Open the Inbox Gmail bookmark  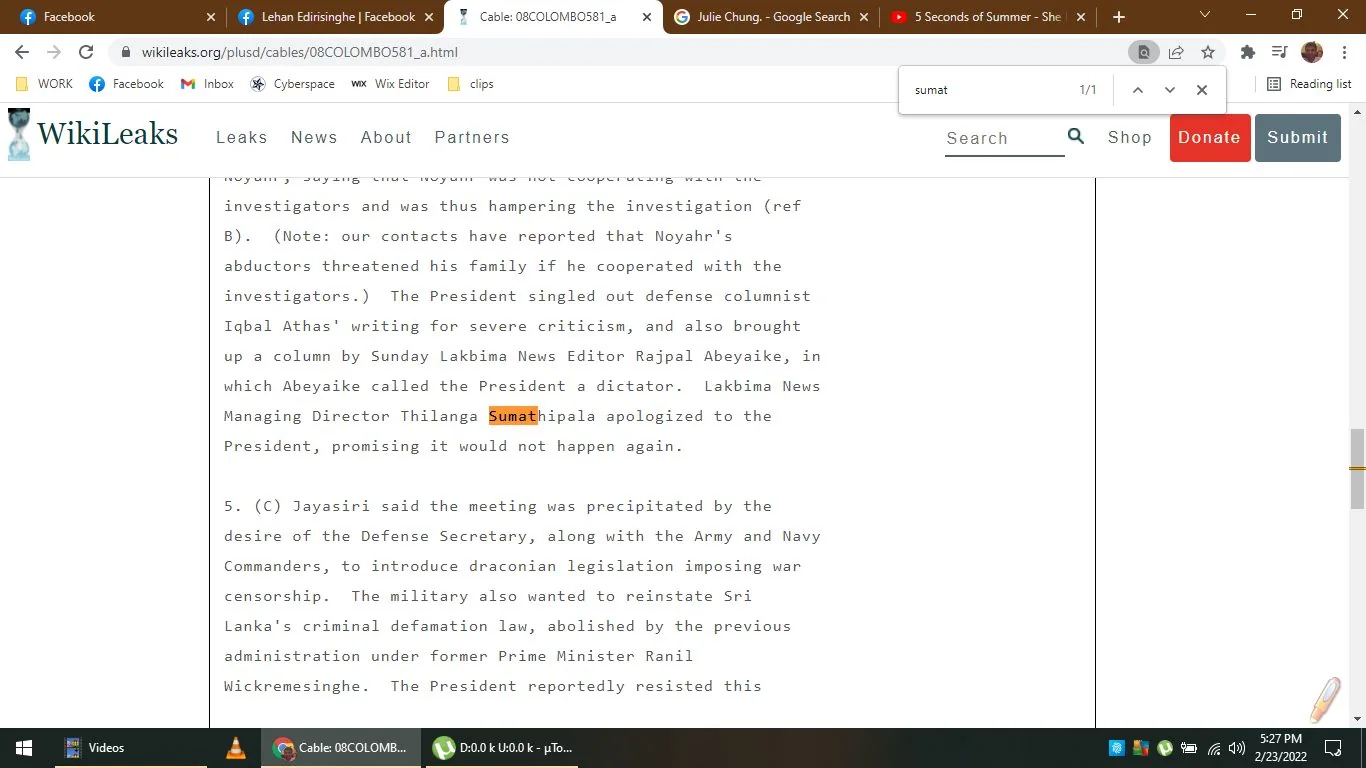click(207, 84)
